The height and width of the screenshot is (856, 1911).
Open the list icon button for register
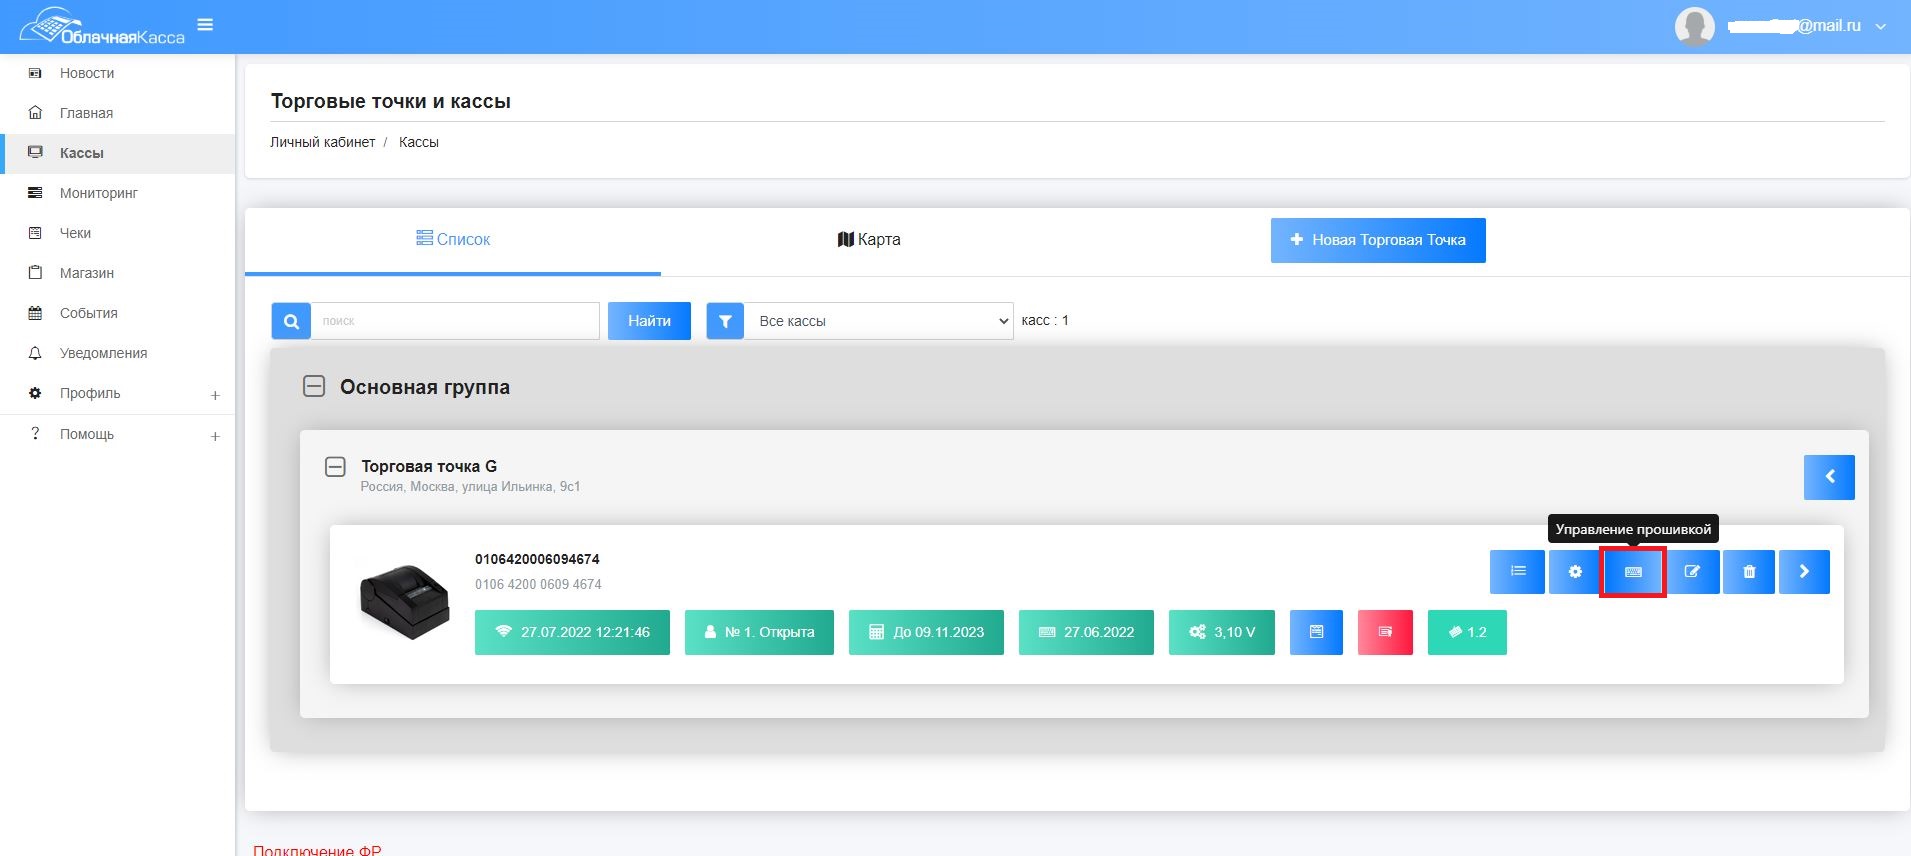[x=1517, y=572]
